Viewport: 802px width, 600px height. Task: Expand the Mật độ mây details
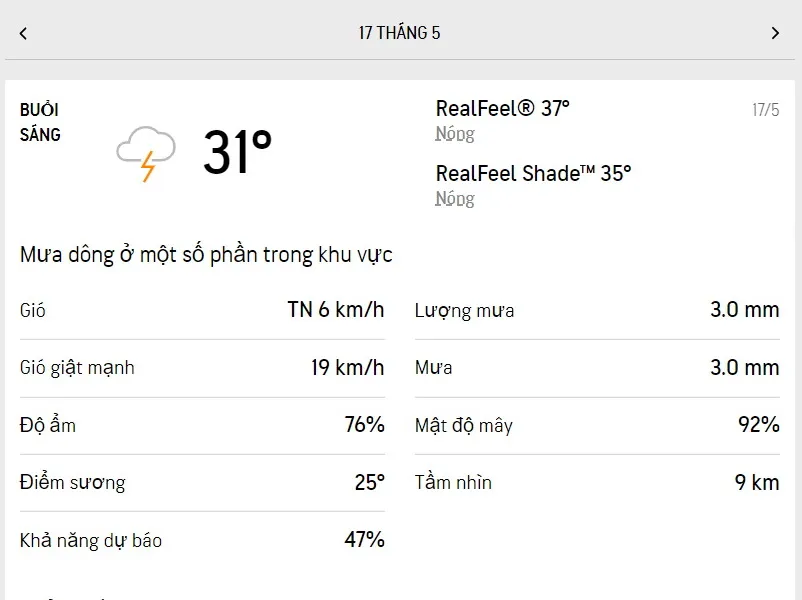tap(600, 425)
